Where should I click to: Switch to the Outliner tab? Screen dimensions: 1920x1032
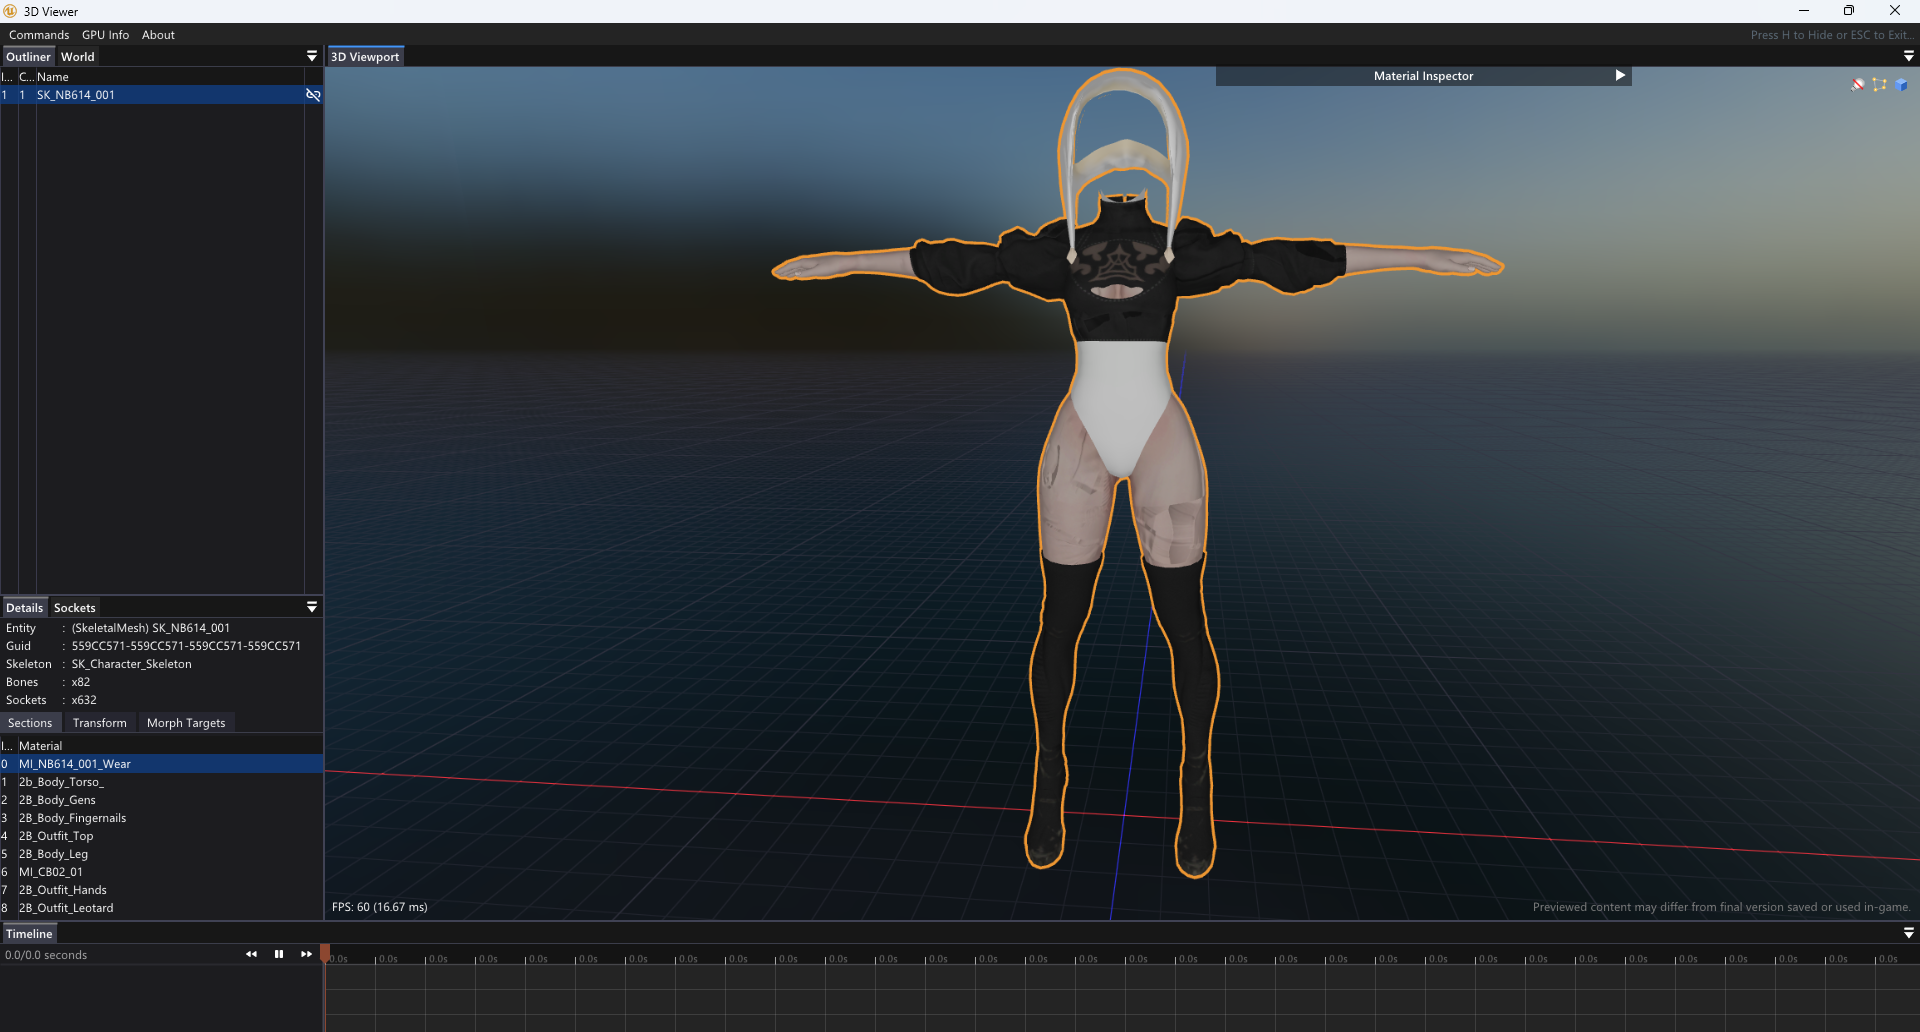click(x=28, y=57)
